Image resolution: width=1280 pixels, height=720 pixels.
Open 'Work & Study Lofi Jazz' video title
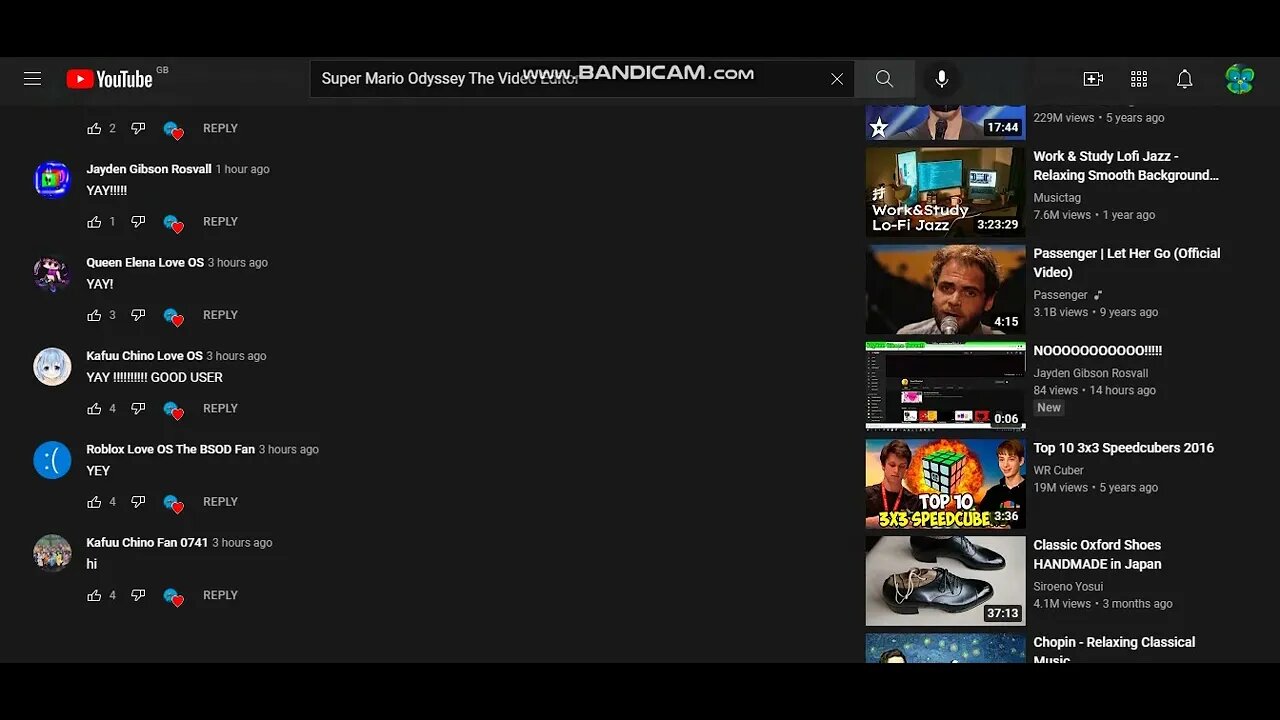coord(1126,165)
